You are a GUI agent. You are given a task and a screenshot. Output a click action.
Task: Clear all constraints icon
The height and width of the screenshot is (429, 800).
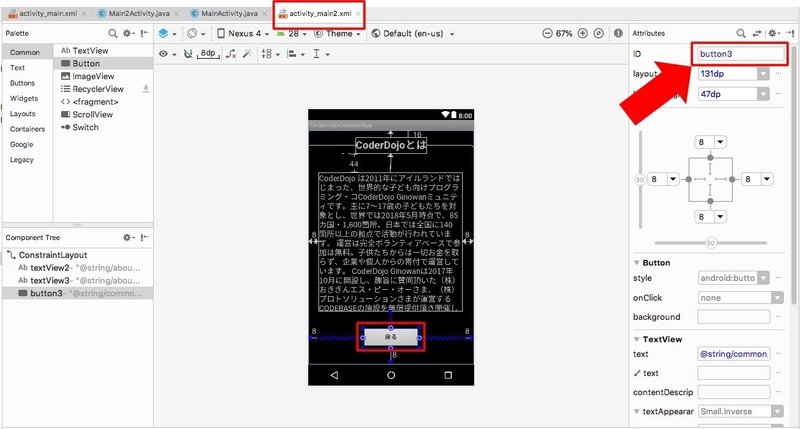pyautogui.click(x=231, y=54)
